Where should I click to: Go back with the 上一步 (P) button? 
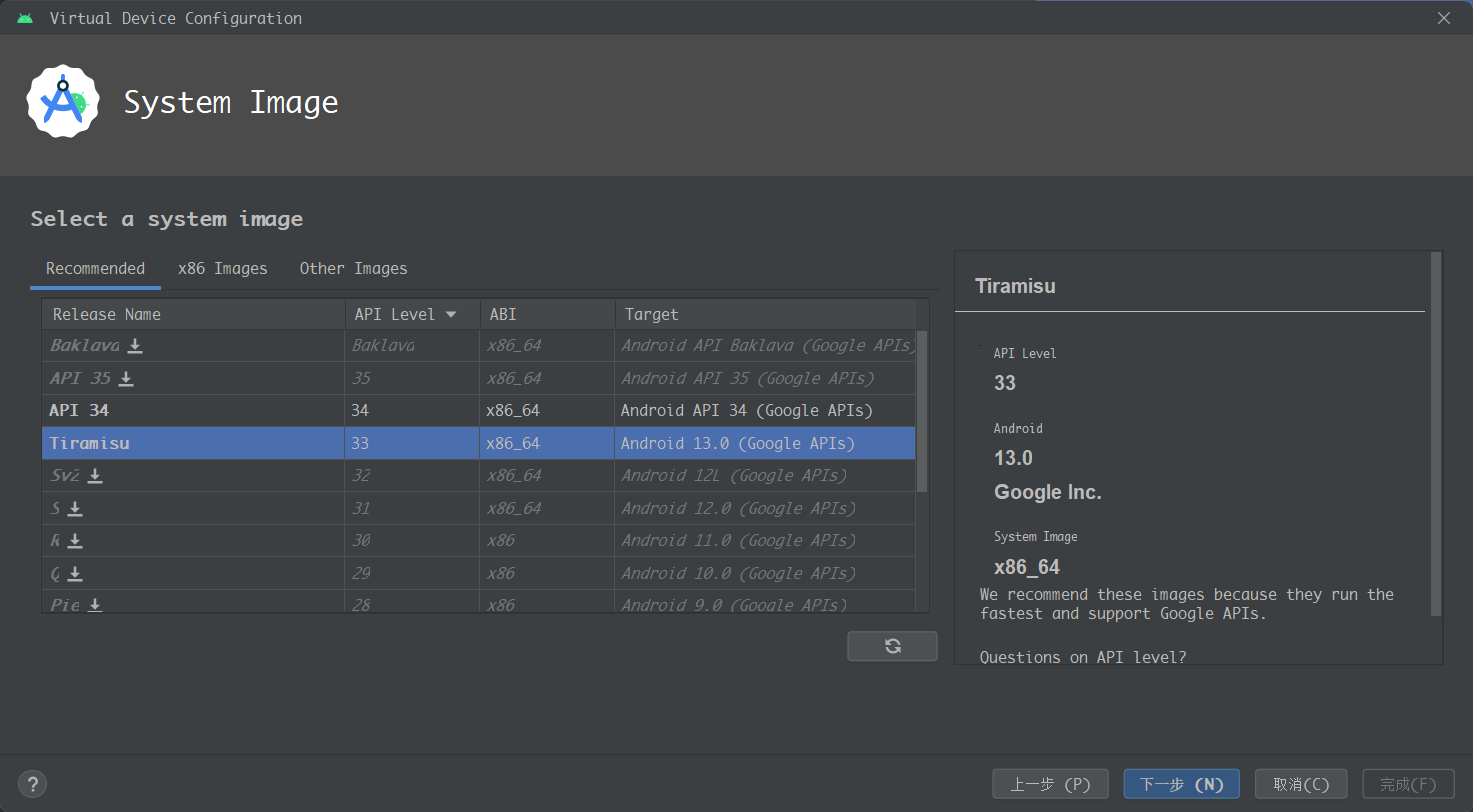click(x=1049, y=784)
